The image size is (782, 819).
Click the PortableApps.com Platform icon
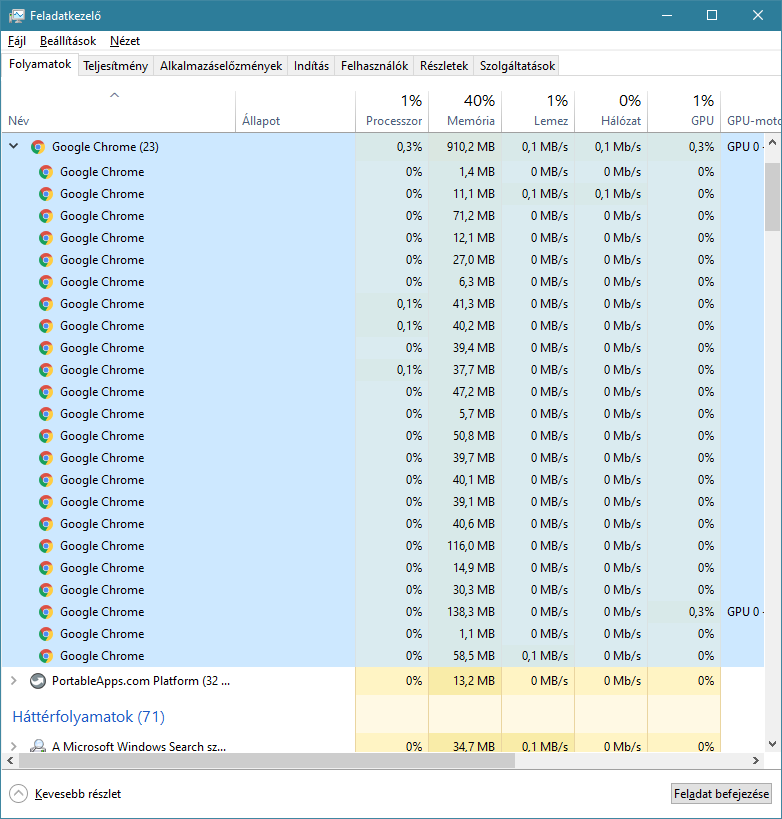click(x=38, y=681)
